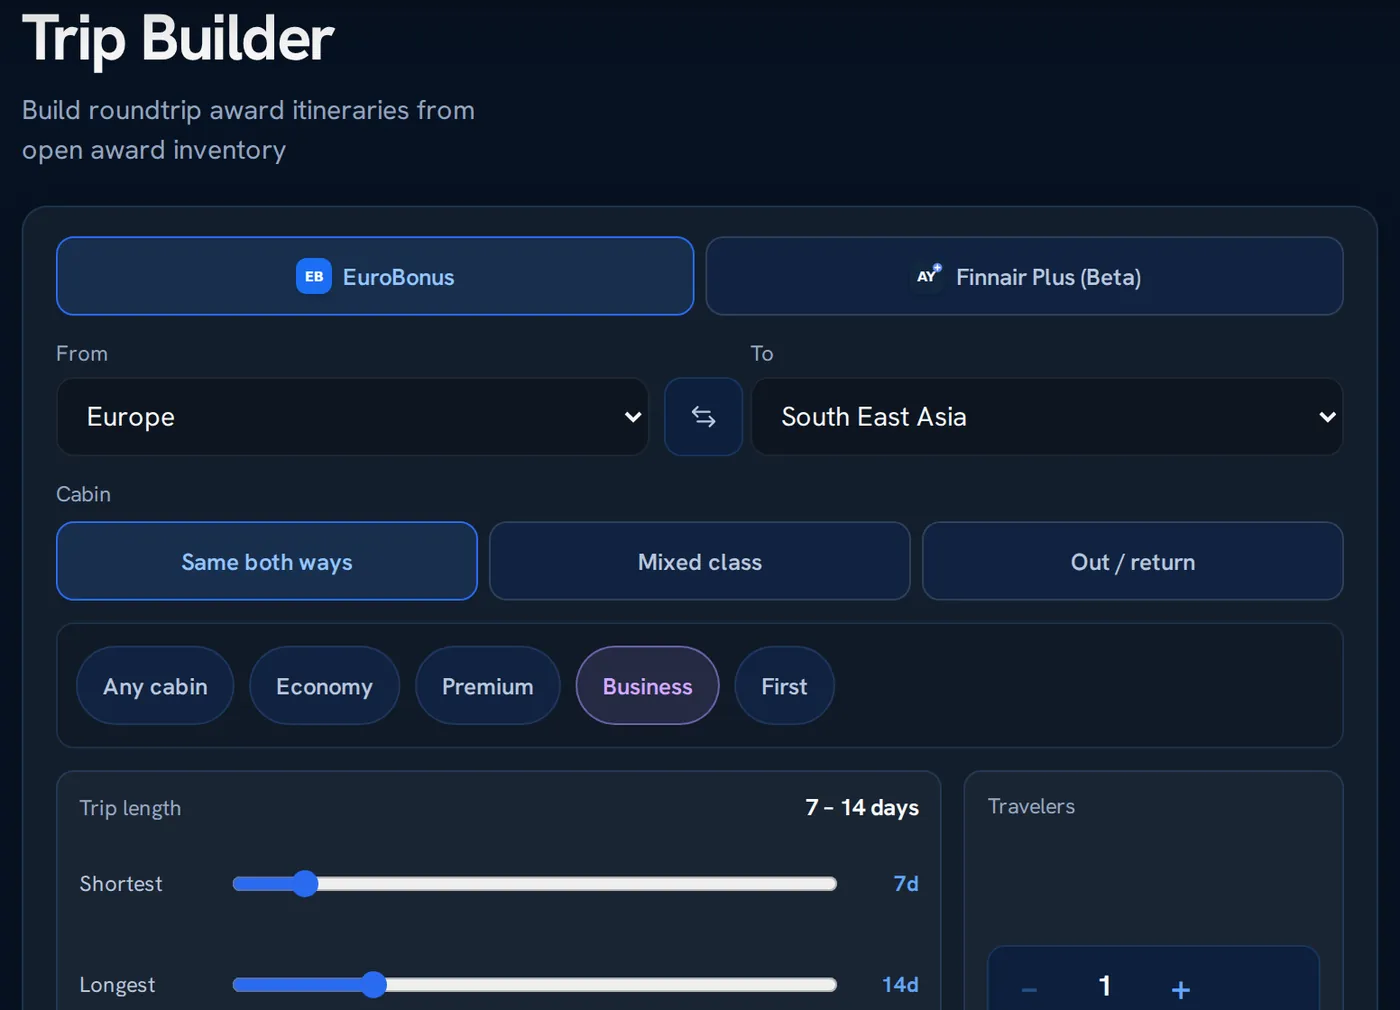Screen dimensions: 1400x1010
Task: Choose Out / return cabin mode
Action: (x=1133, y=561)
